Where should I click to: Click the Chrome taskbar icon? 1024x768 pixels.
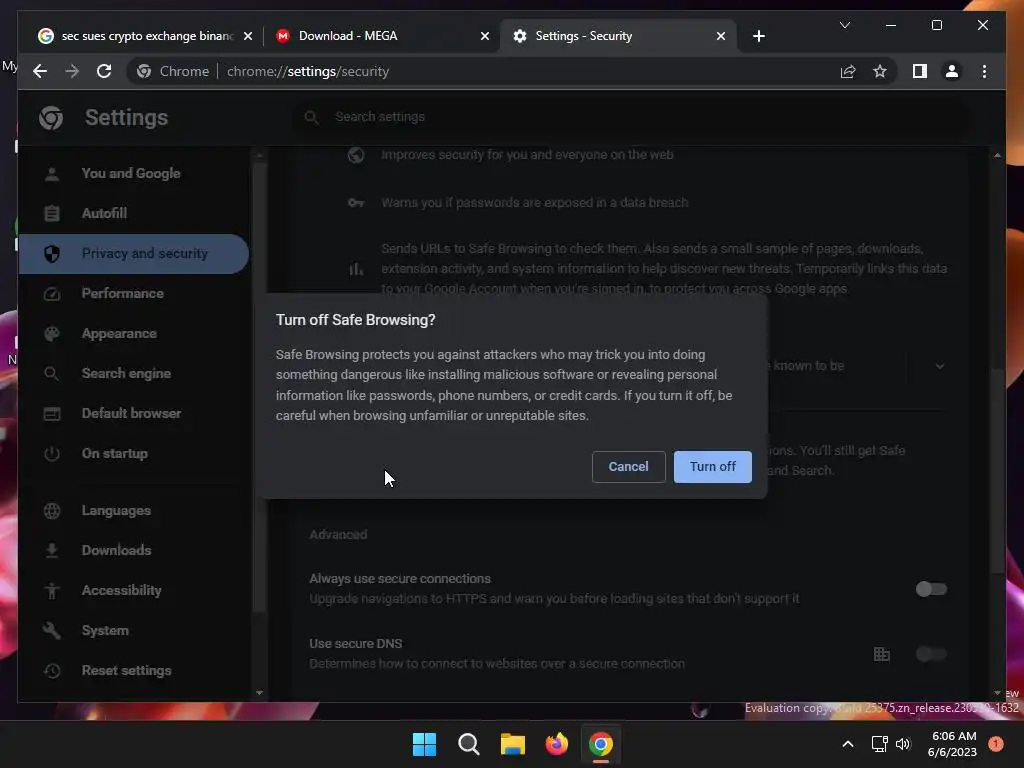(601, 744)
